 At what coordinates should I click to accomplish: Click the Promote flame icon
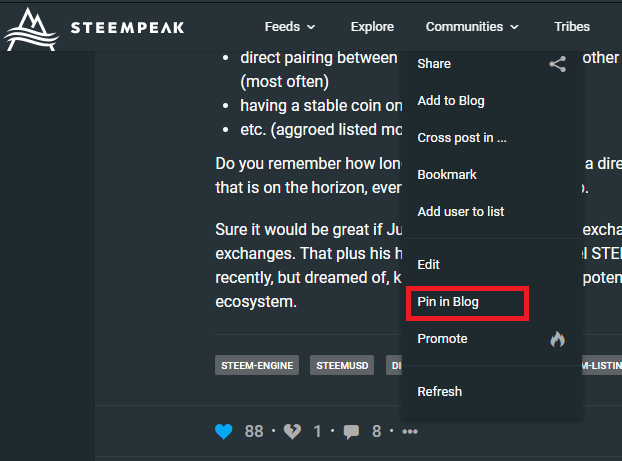tap(557, 339)
